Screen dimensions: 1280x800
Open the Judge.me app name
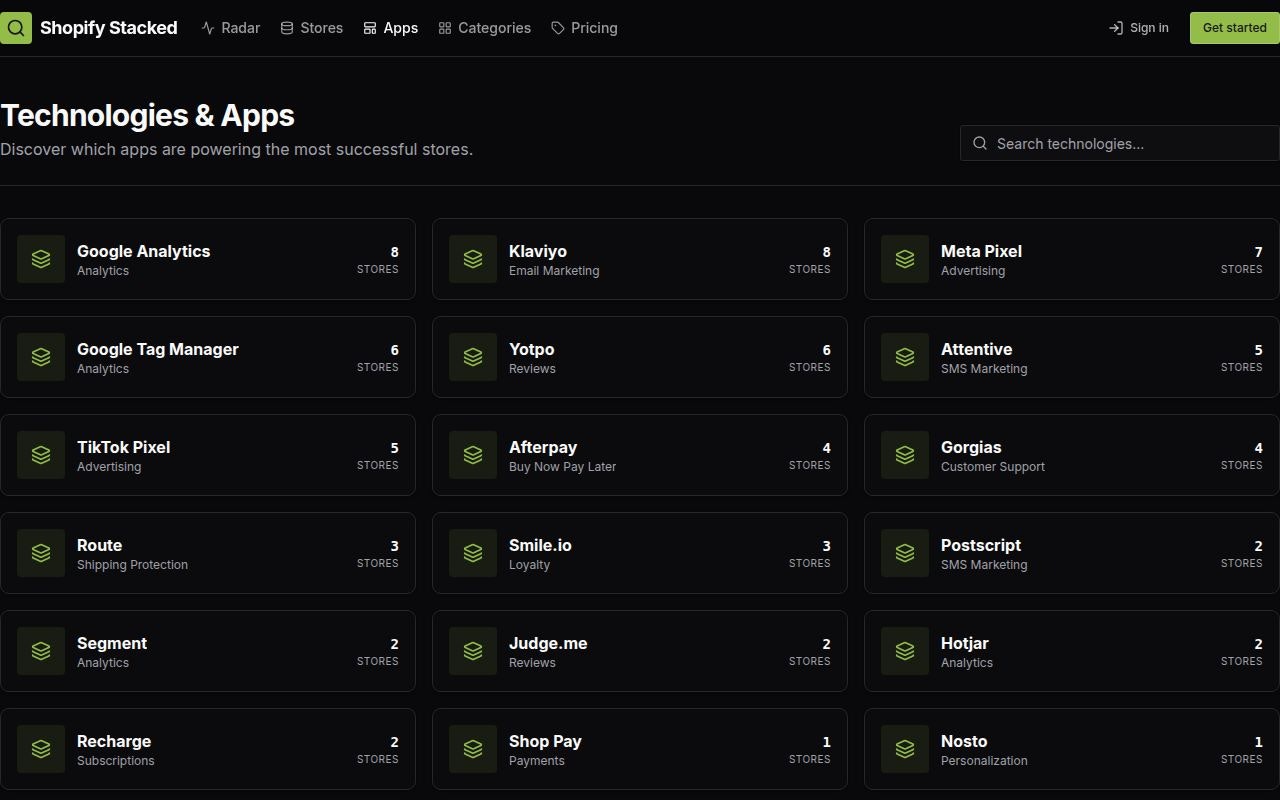click(548, 643)
